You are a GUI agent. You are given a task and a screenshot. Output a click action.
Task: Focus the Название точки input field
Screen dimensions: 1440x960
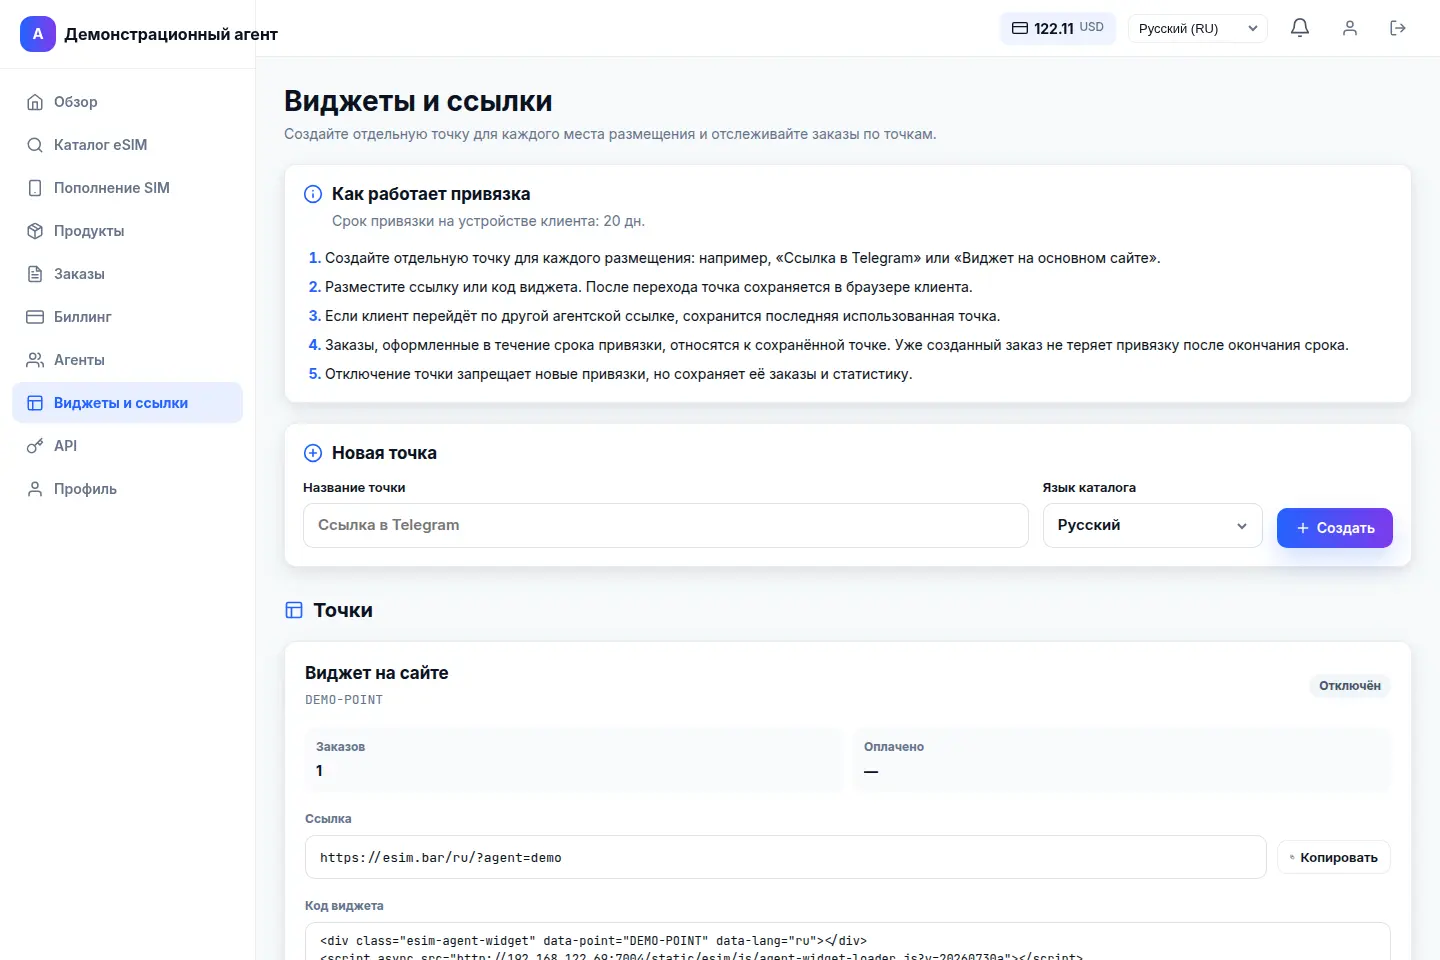[x=666, y=525]
